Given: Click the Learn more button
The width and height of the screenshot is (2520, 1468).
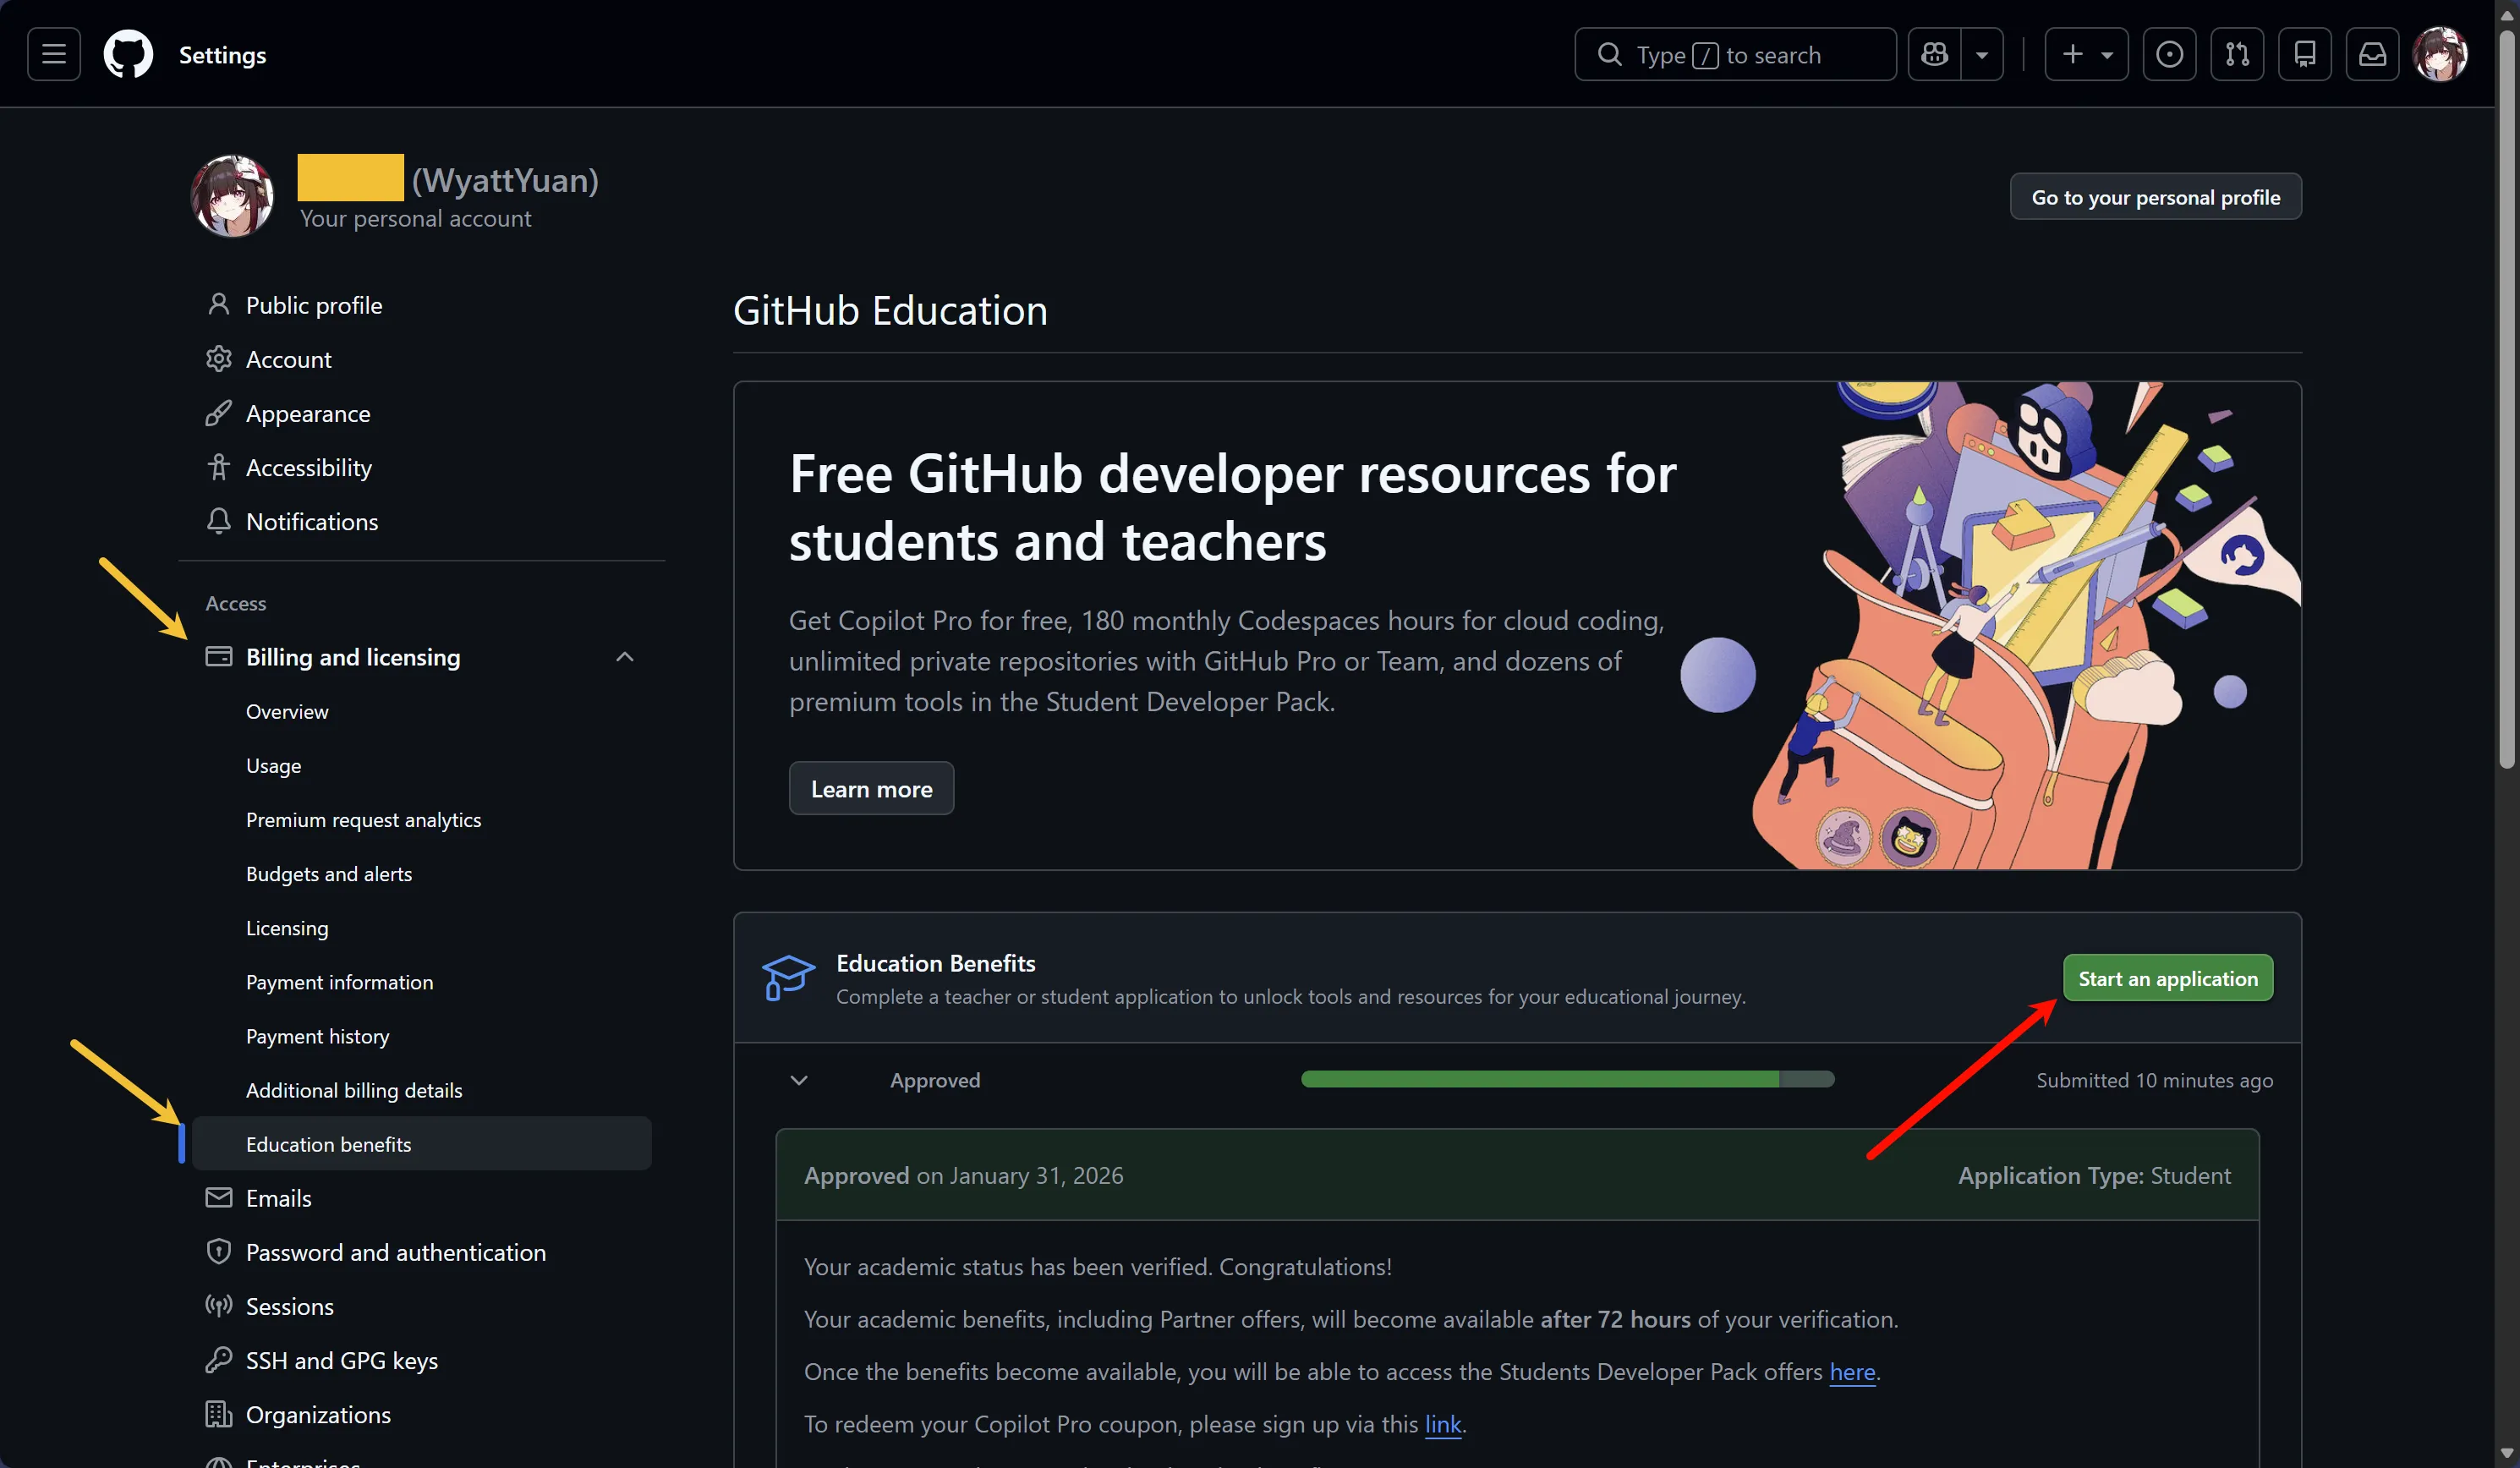Looking at the screenshot, I should click(x=870, y=789).
